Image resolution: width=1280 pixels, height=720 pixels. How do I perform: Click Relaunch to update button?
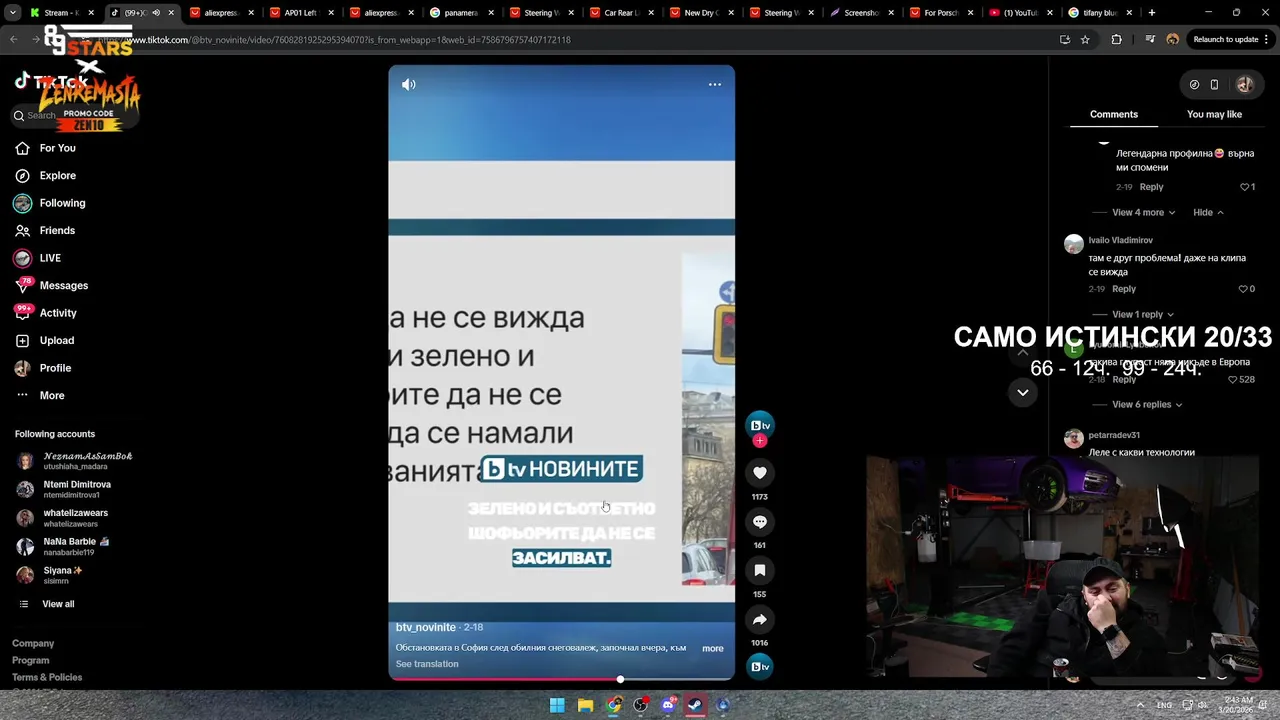click(1226, 40)
